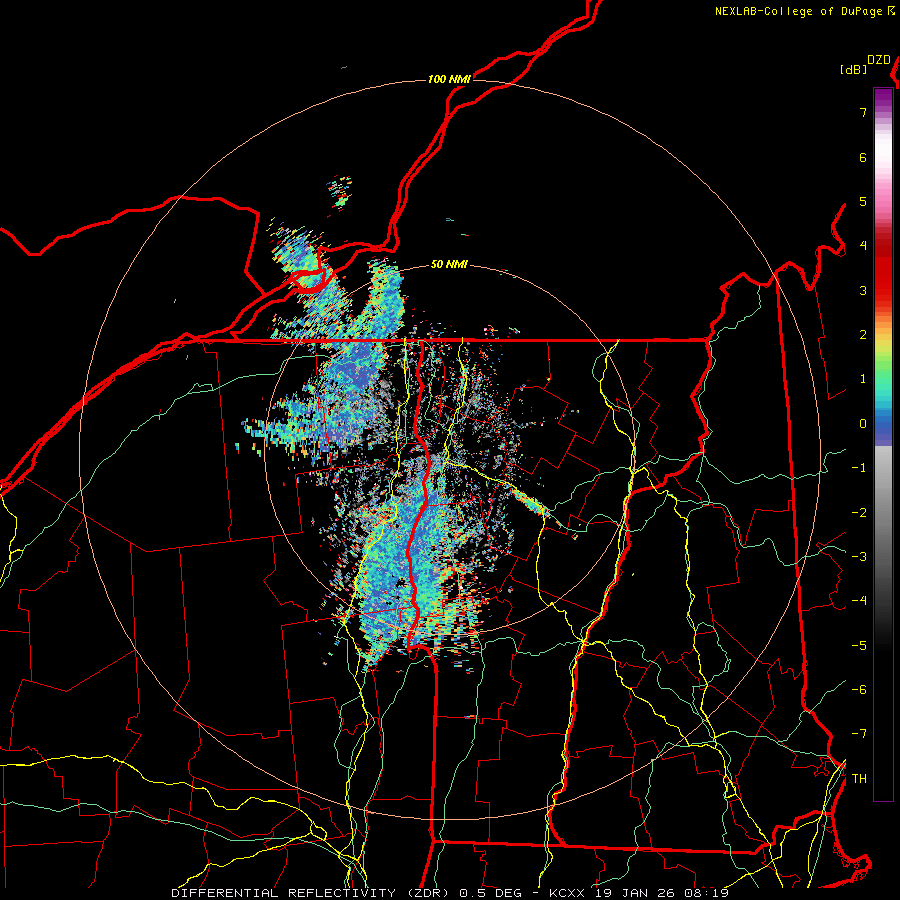This screenshot has height=900, width=900.
Task: Click the 7 dB tick label on scale
Action: point(863,112)
